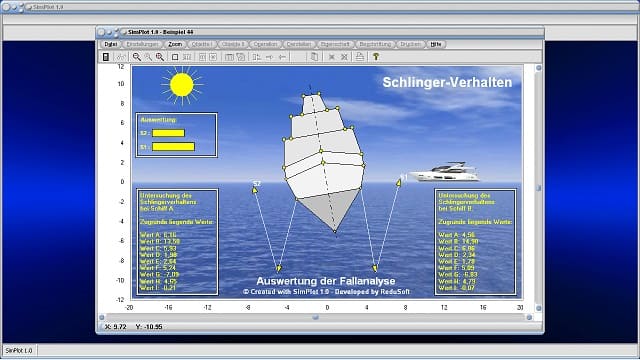This screenshot has height=360, width=640.
Task: Click 'Zugrunde liegende Werte' in Schiff B panel
Action: (475, 222)
